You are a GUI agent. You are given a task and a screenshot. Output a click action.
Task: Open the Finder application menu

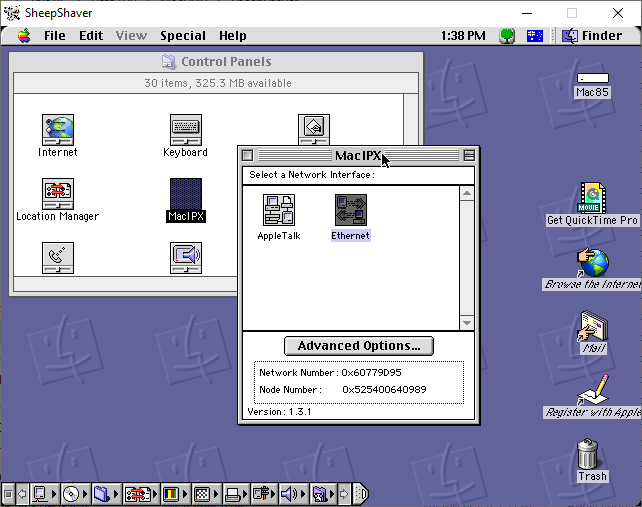591,36
